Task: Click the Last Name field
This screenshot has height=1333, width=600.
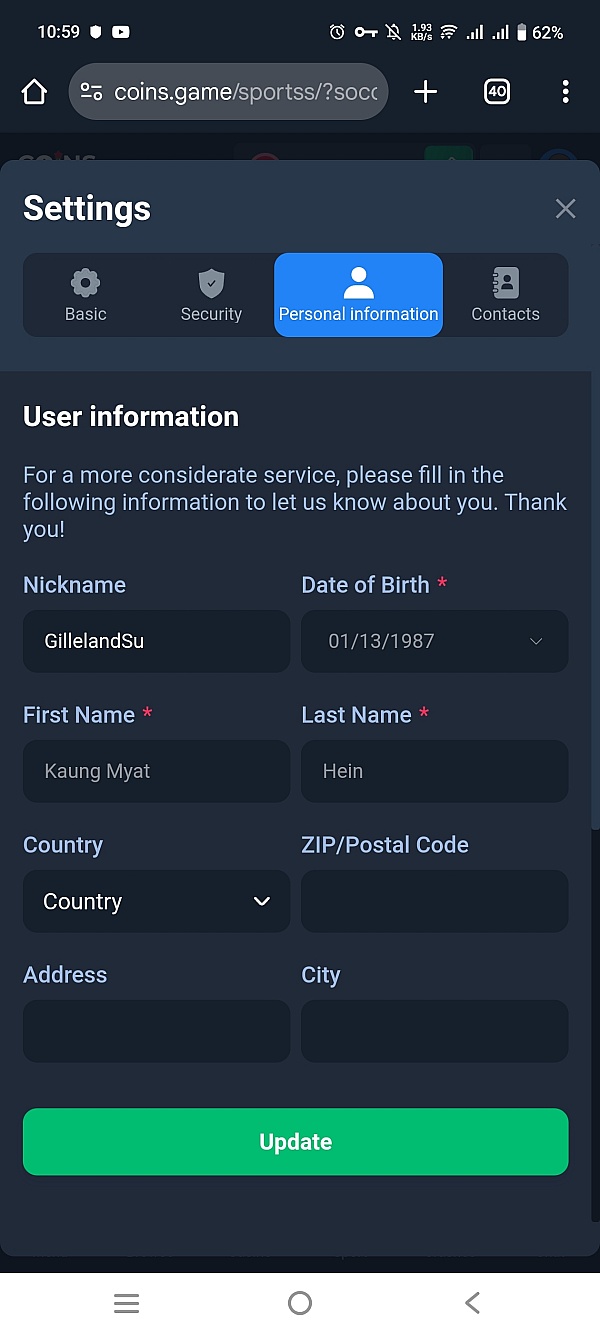Action: 435,771
